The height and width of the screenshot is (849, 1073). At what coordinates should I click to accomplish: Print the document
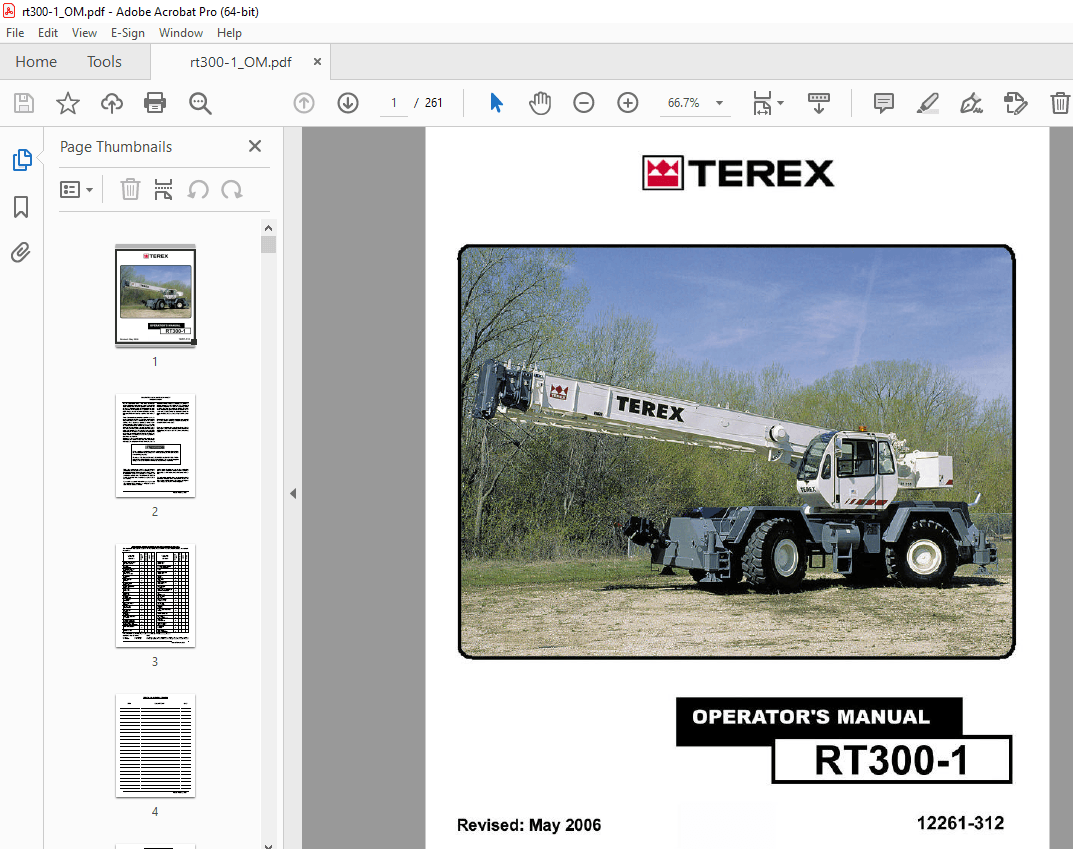coord(155,103)
